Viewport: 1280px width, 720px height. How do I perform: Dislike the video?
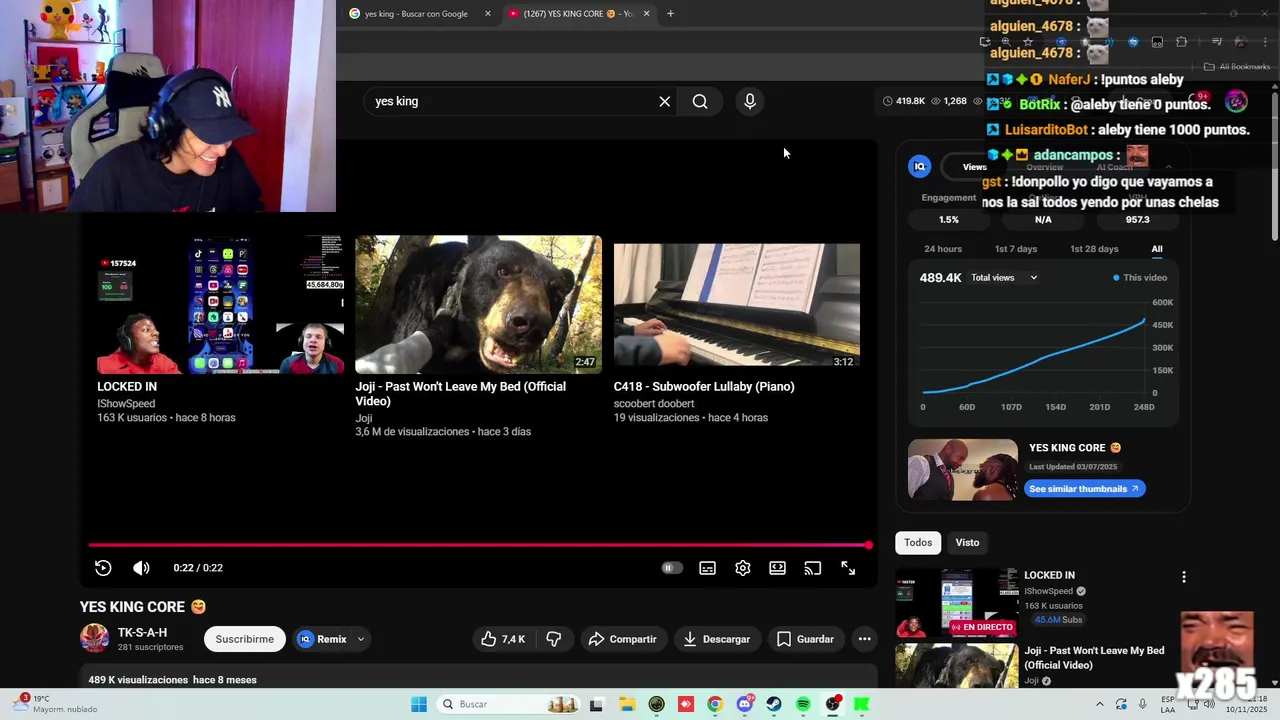553,639
